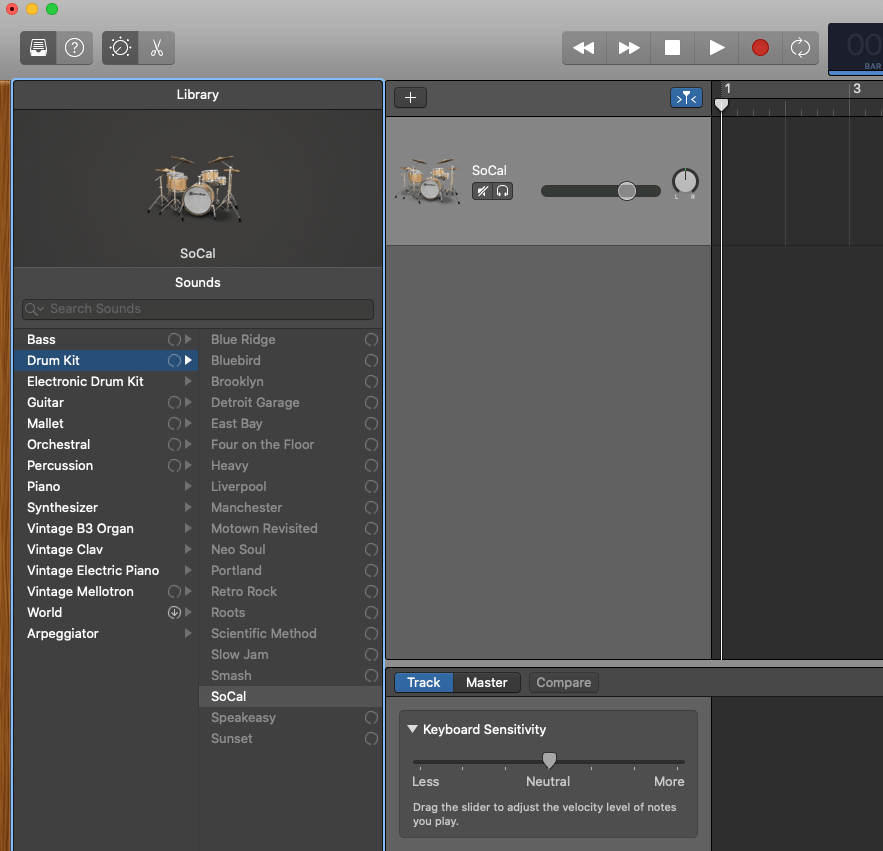
Task: Click the download icon next to Heavy
Action: [371, 465]
